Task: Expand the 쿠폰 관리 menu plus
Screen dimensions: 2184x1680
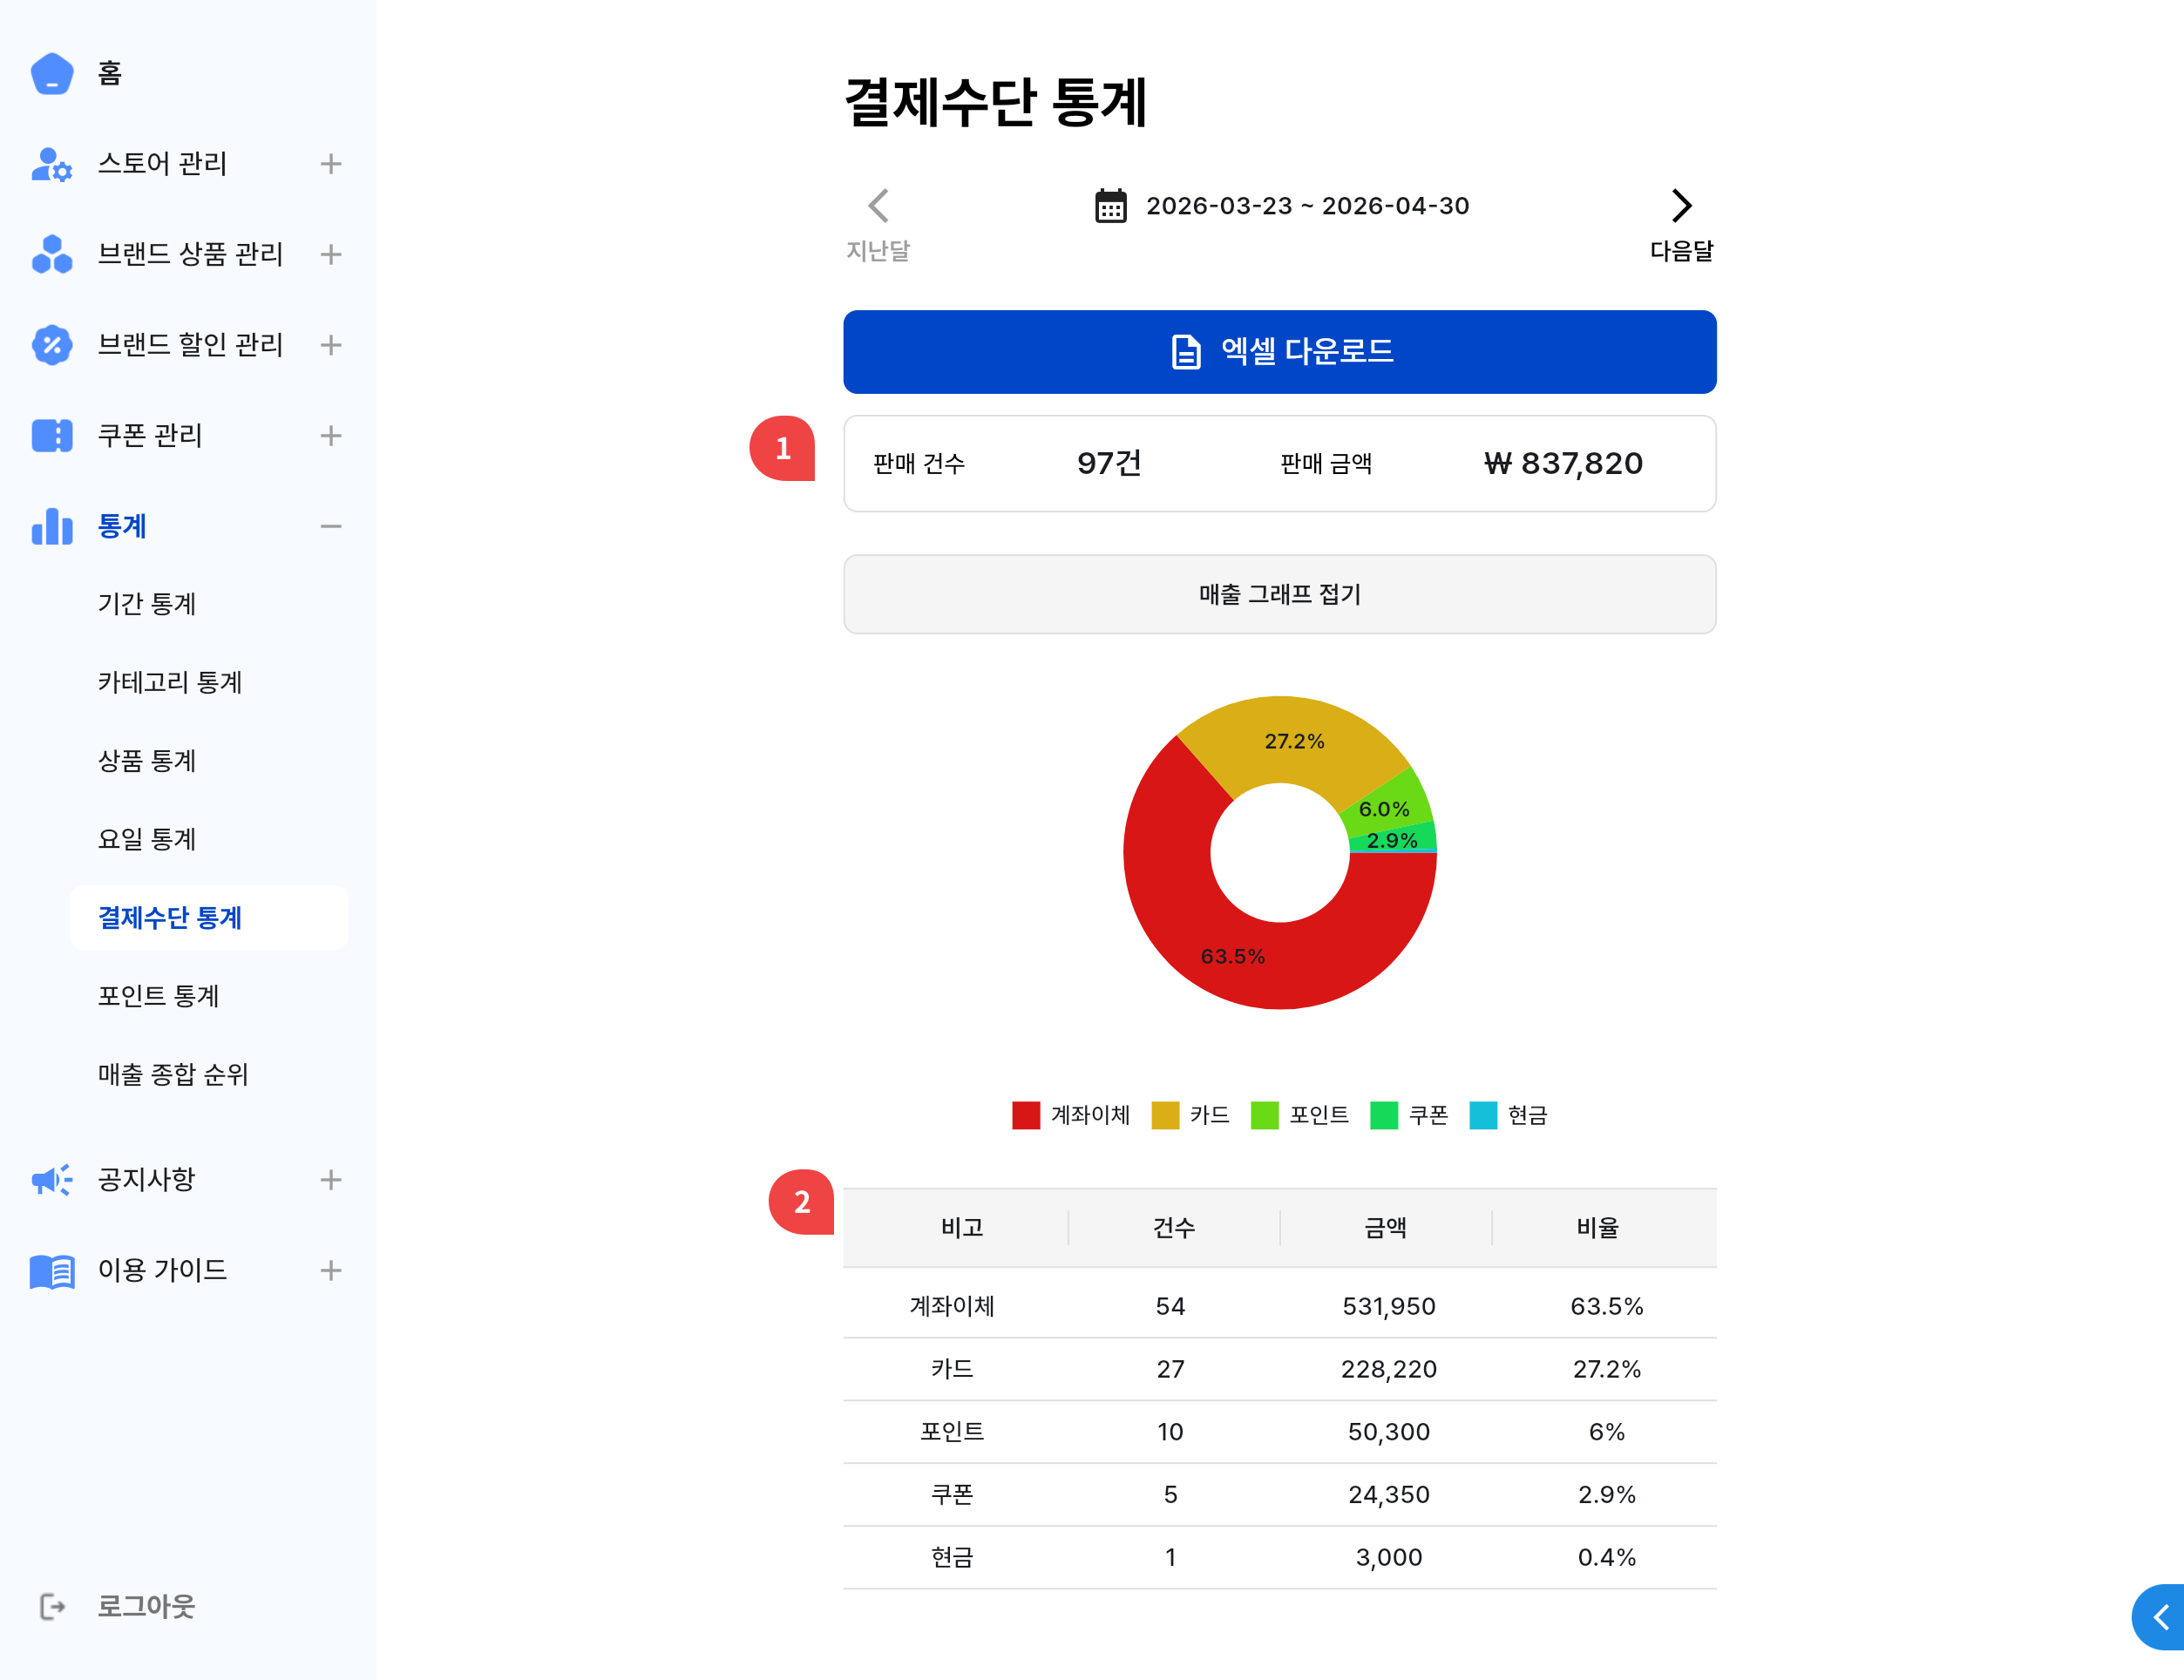Action: 331,435
